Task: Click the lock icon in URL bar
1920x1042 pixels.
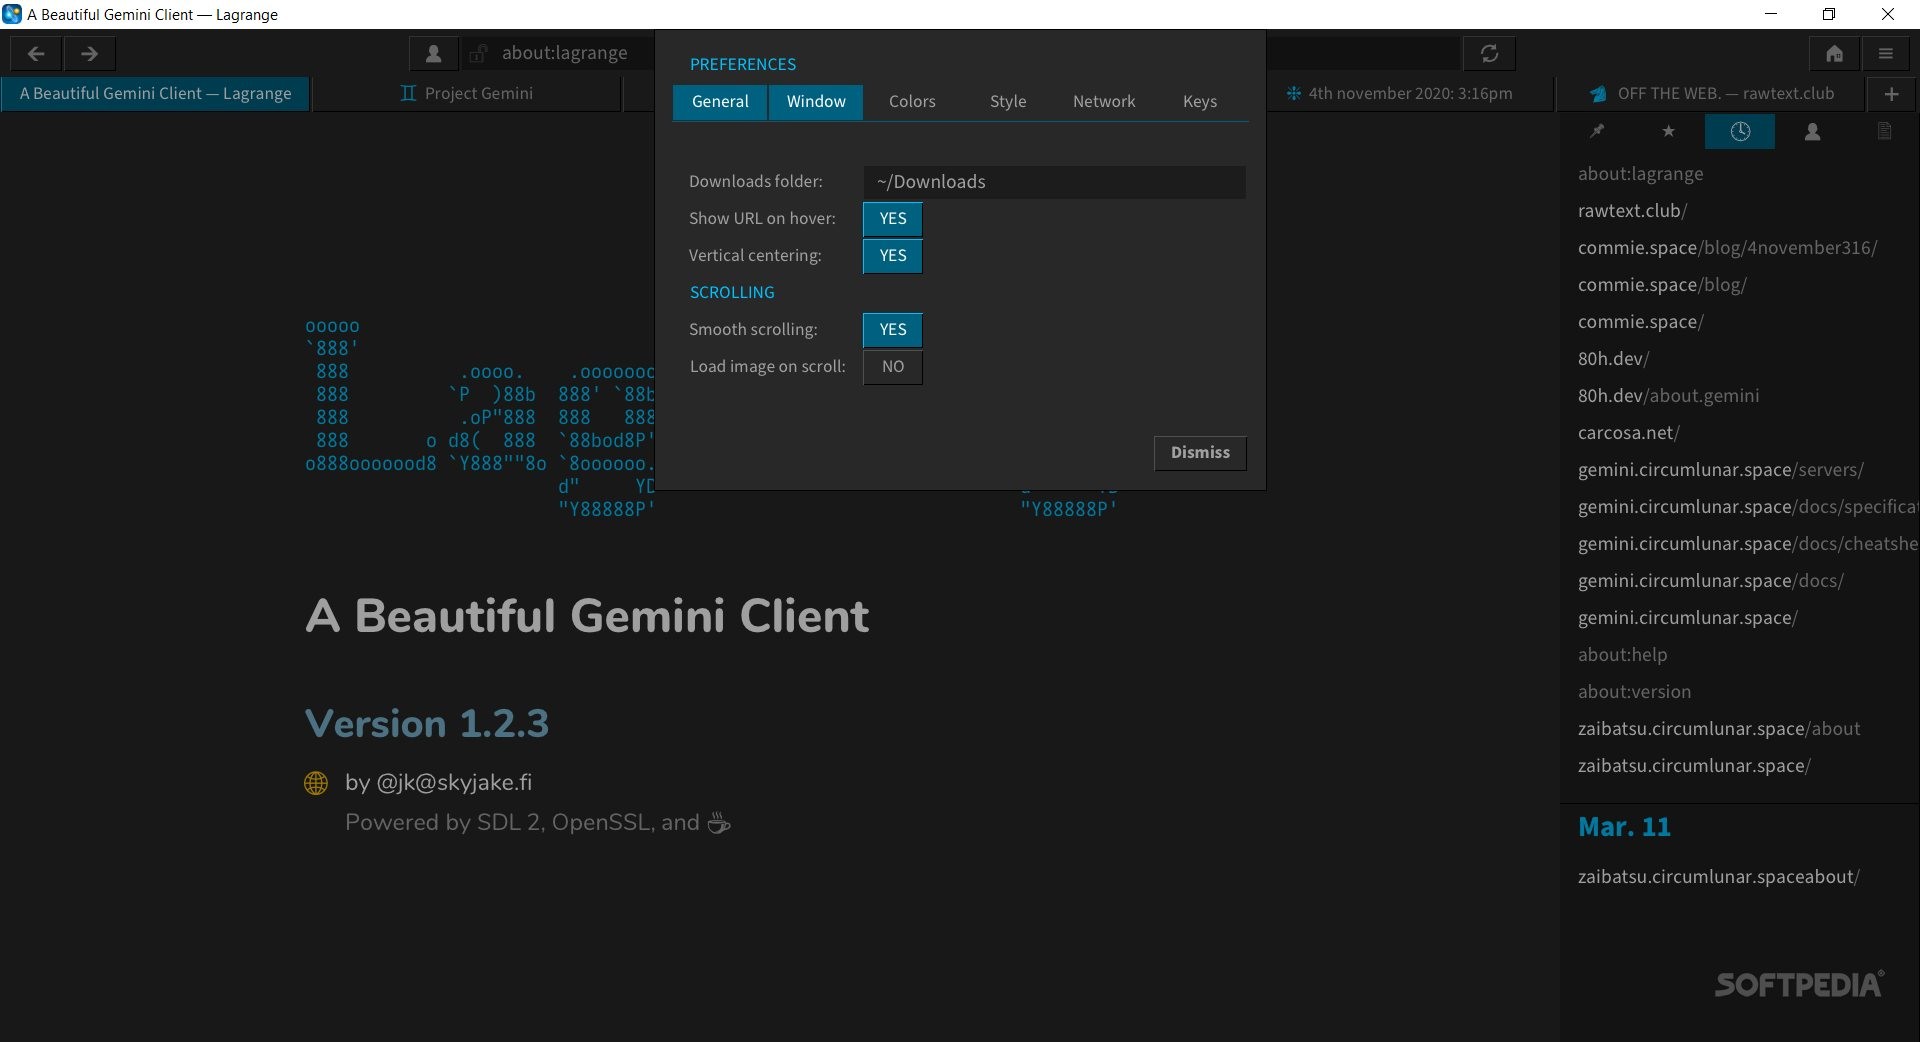Action: pyautogui.click(x=479, y=54)
